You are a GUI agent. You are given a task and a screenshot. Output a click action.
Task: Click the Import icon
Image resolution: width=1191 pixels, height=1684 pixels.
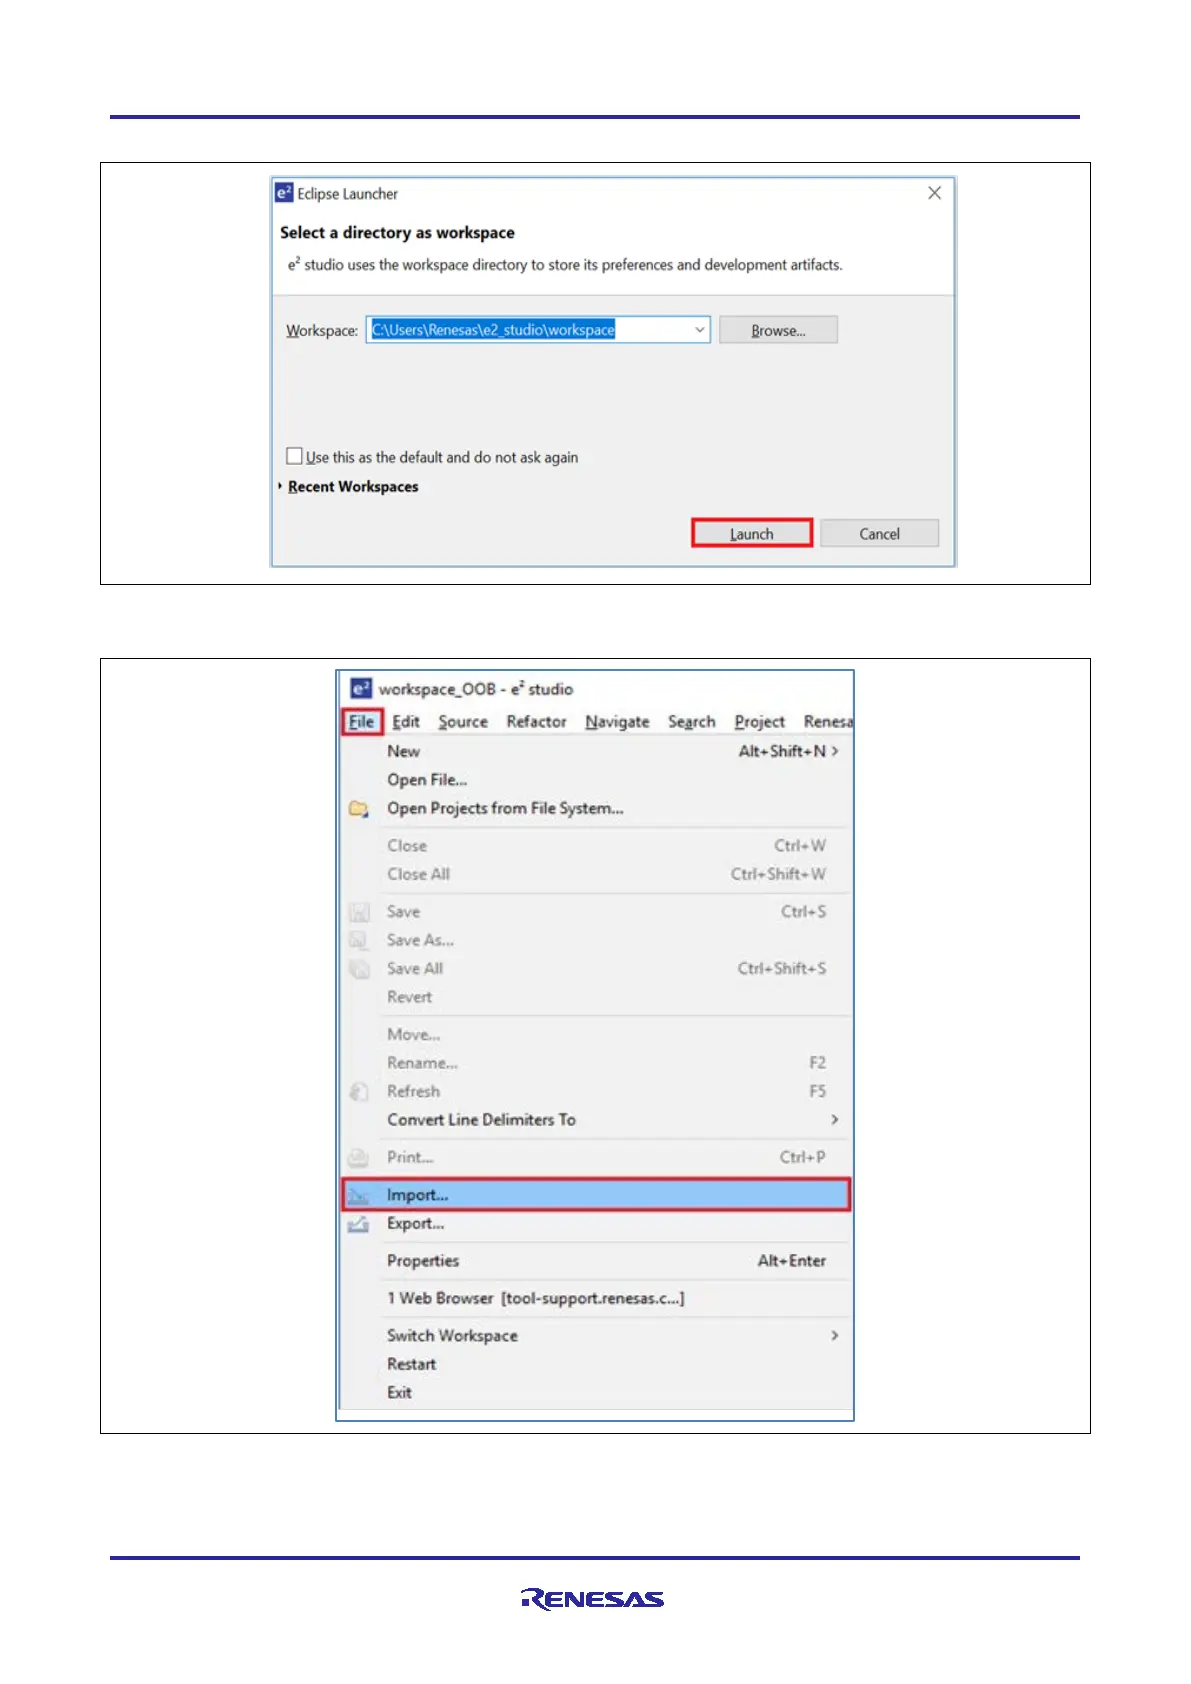pyautogui.click(x=358, y=1196)
